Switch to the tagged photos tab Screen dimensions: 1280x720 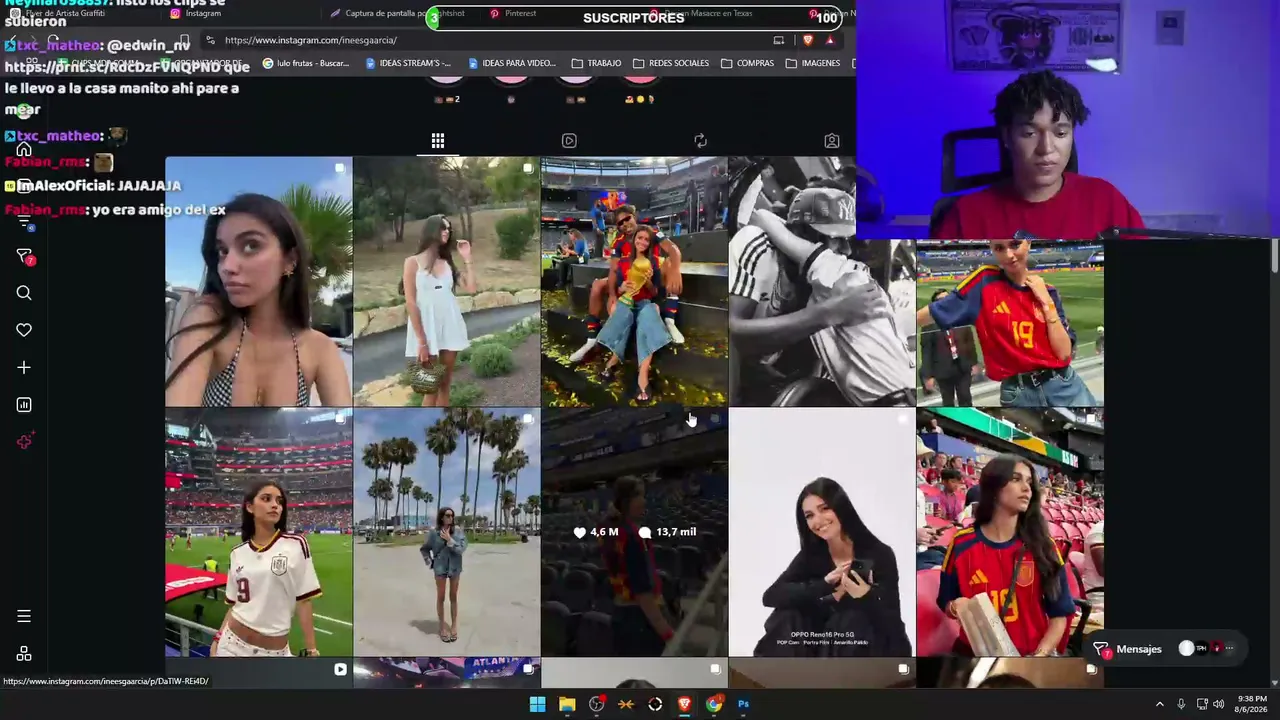pyautogui.click(x=831, y=141)
